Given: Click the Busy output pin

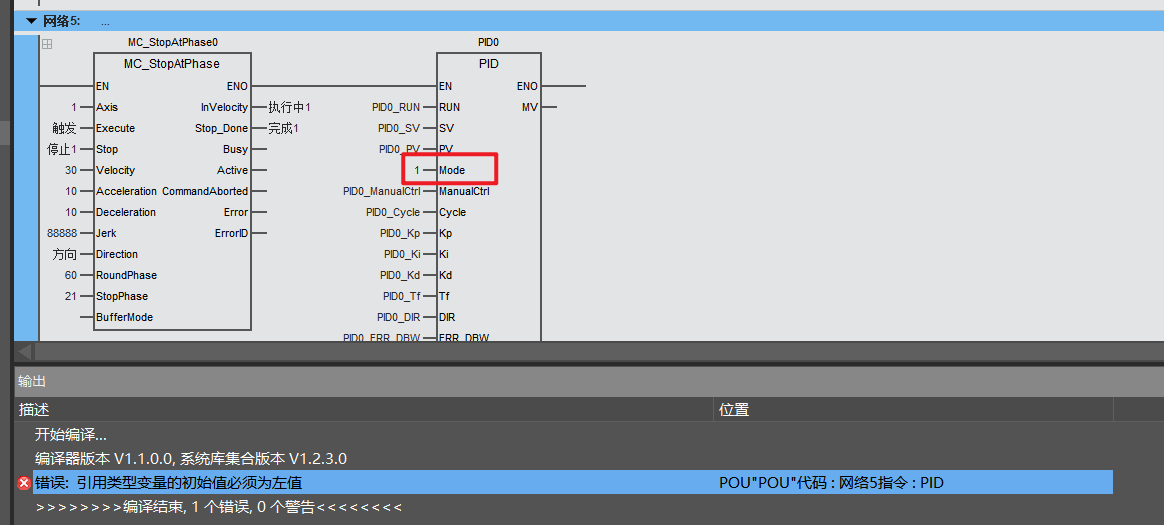Looking at the screenshot, I should pyautogui.click(x=236, y=149).
